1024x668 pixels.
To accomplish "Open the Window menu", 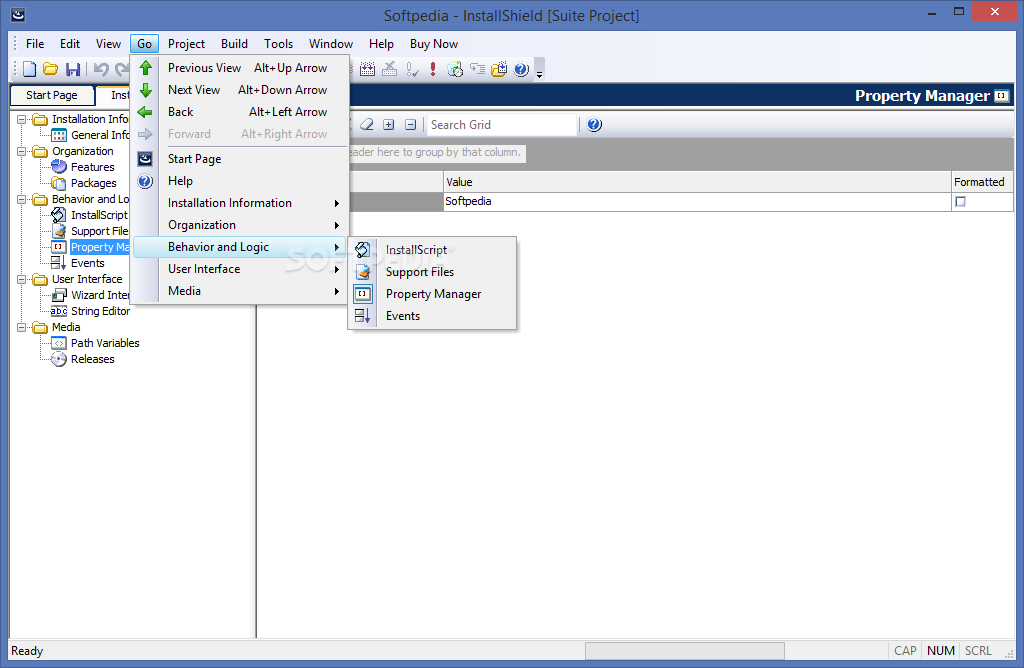I will tap(330, 44).
